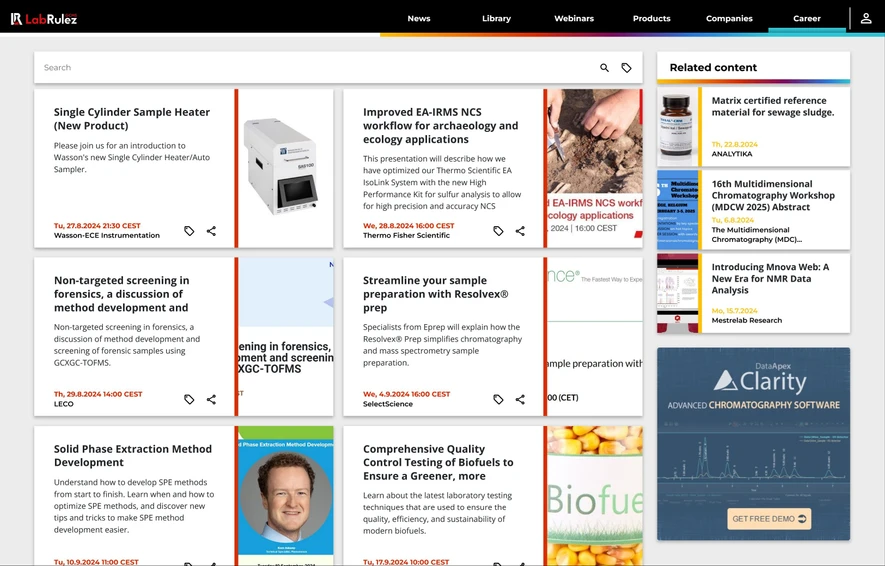Click the Multidimensional Workshop blue thumbnail

click(677, 210)
